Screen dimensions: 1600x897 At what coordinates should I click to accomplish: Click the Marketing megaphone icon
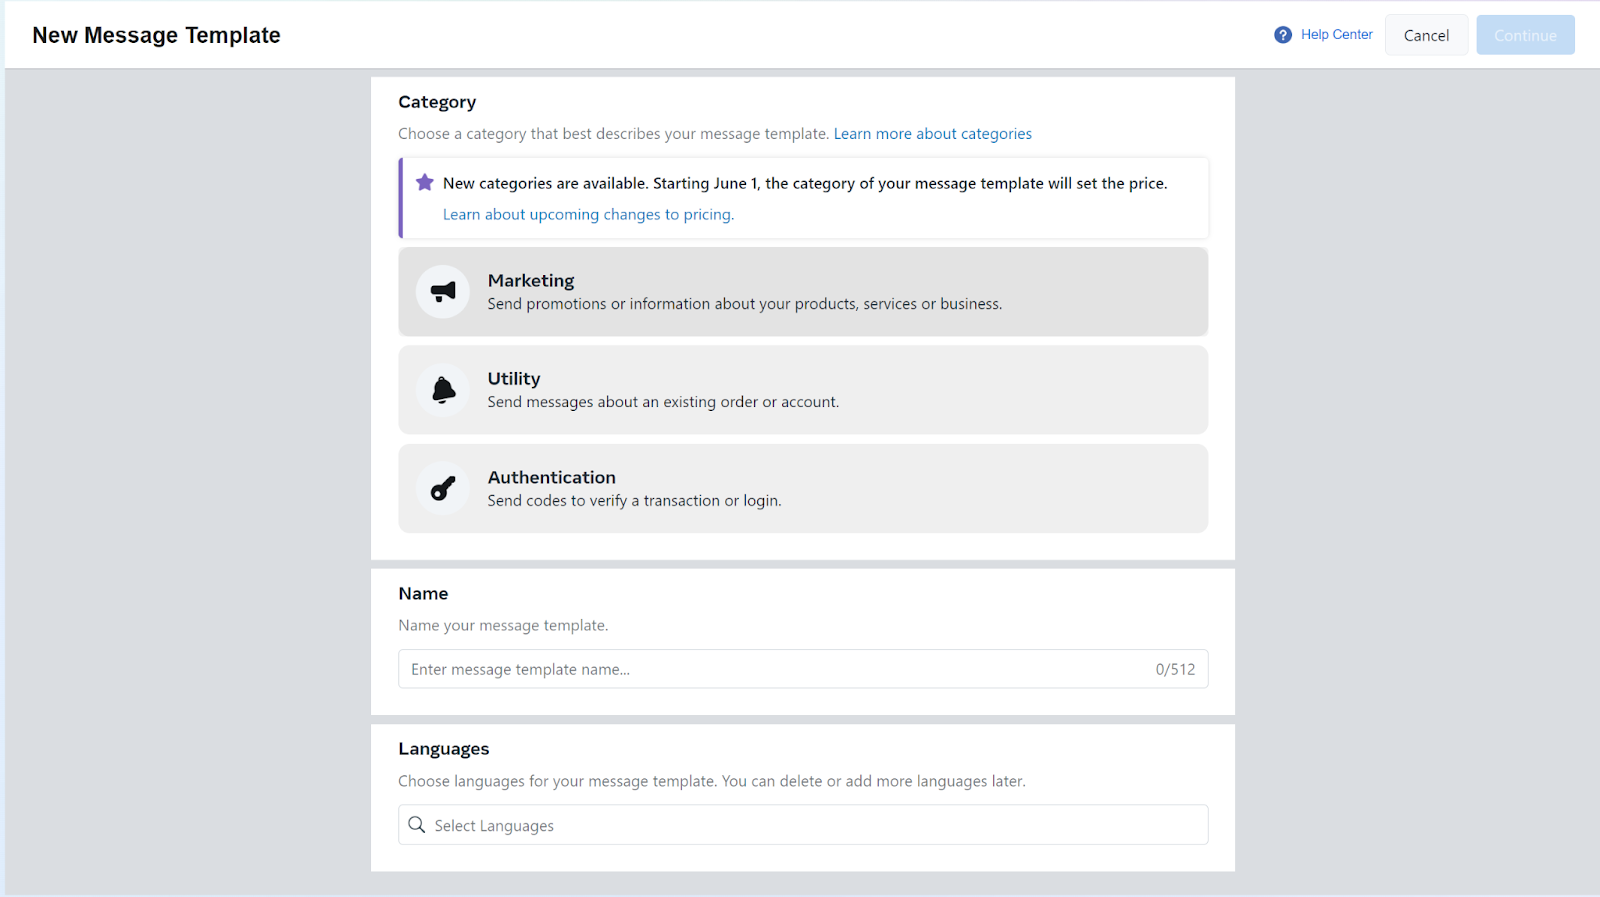coord(443,292)
